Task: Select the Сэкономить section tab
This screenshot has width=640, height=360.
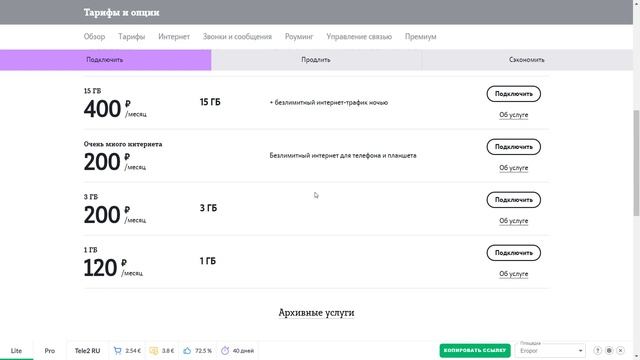Action: pos(527,60)
